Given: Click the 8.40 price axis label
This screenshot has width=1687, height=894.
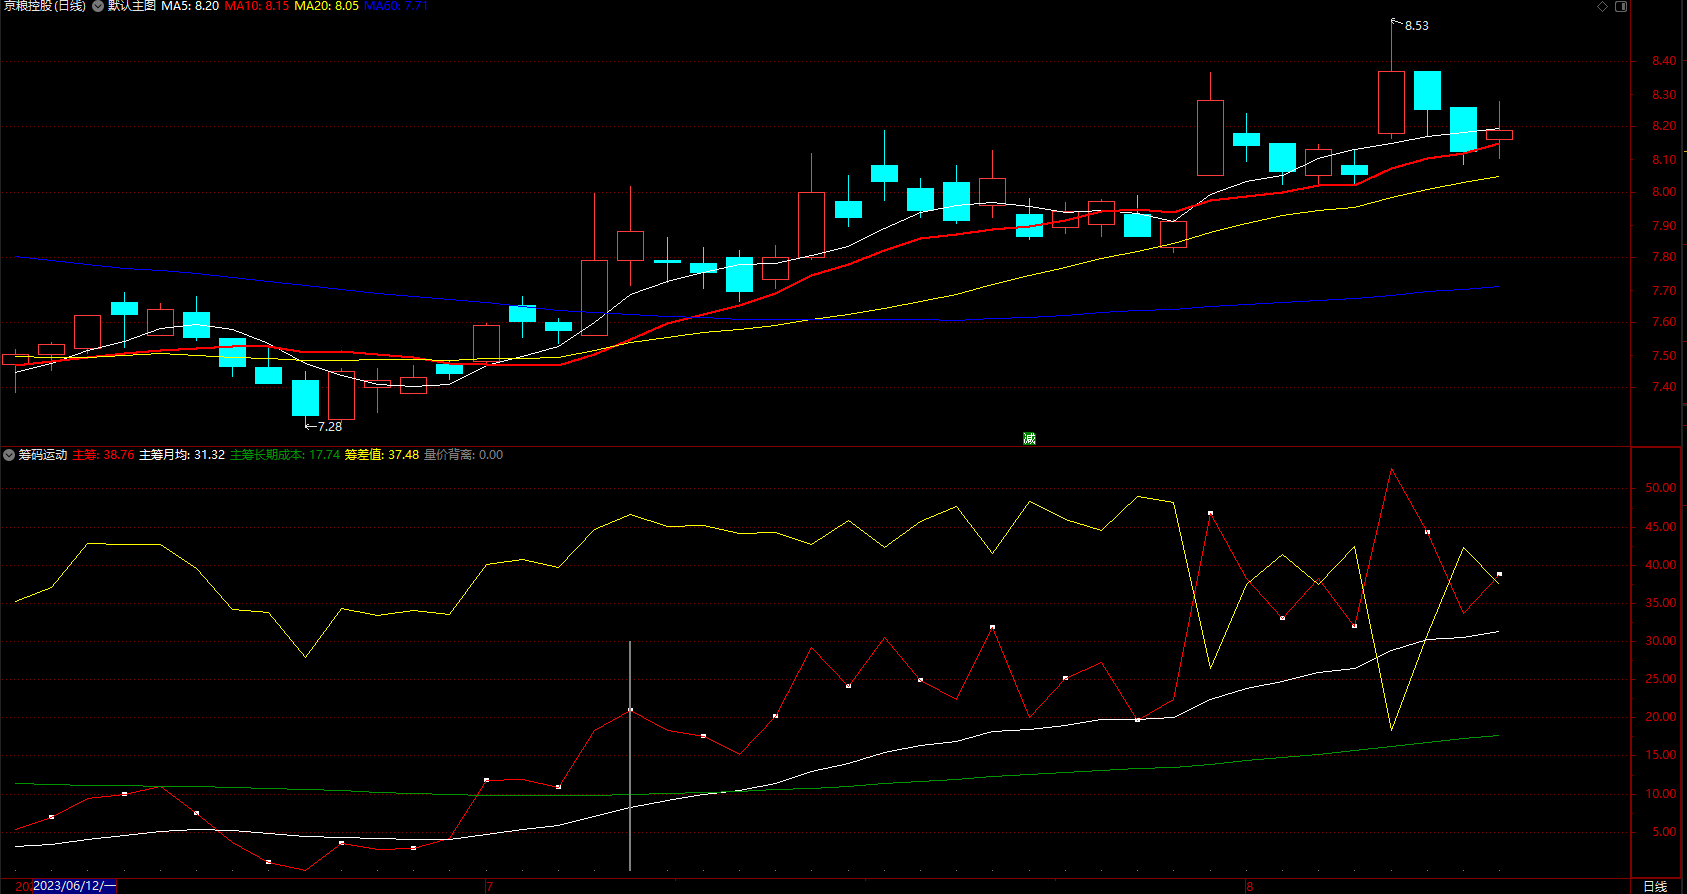Looking at the screenshot, I should 1664,61.
